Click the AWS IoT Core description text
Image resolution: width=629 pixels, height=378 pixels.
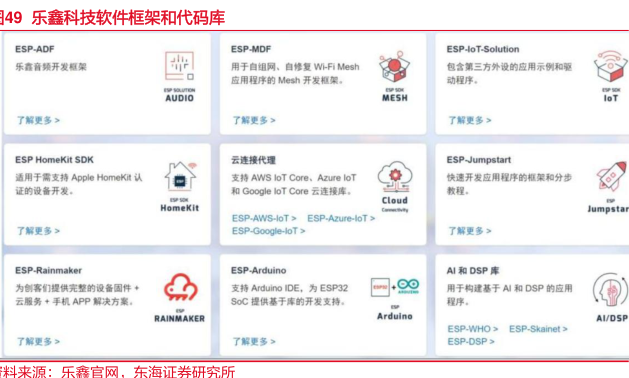click(294, 185)
